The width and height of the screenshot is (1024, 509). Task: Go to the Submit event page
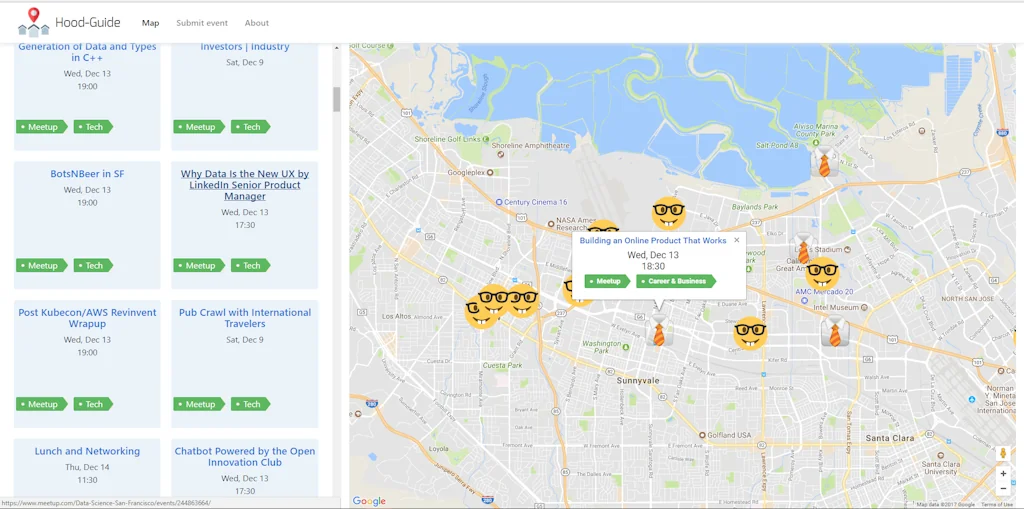(202, 23)
